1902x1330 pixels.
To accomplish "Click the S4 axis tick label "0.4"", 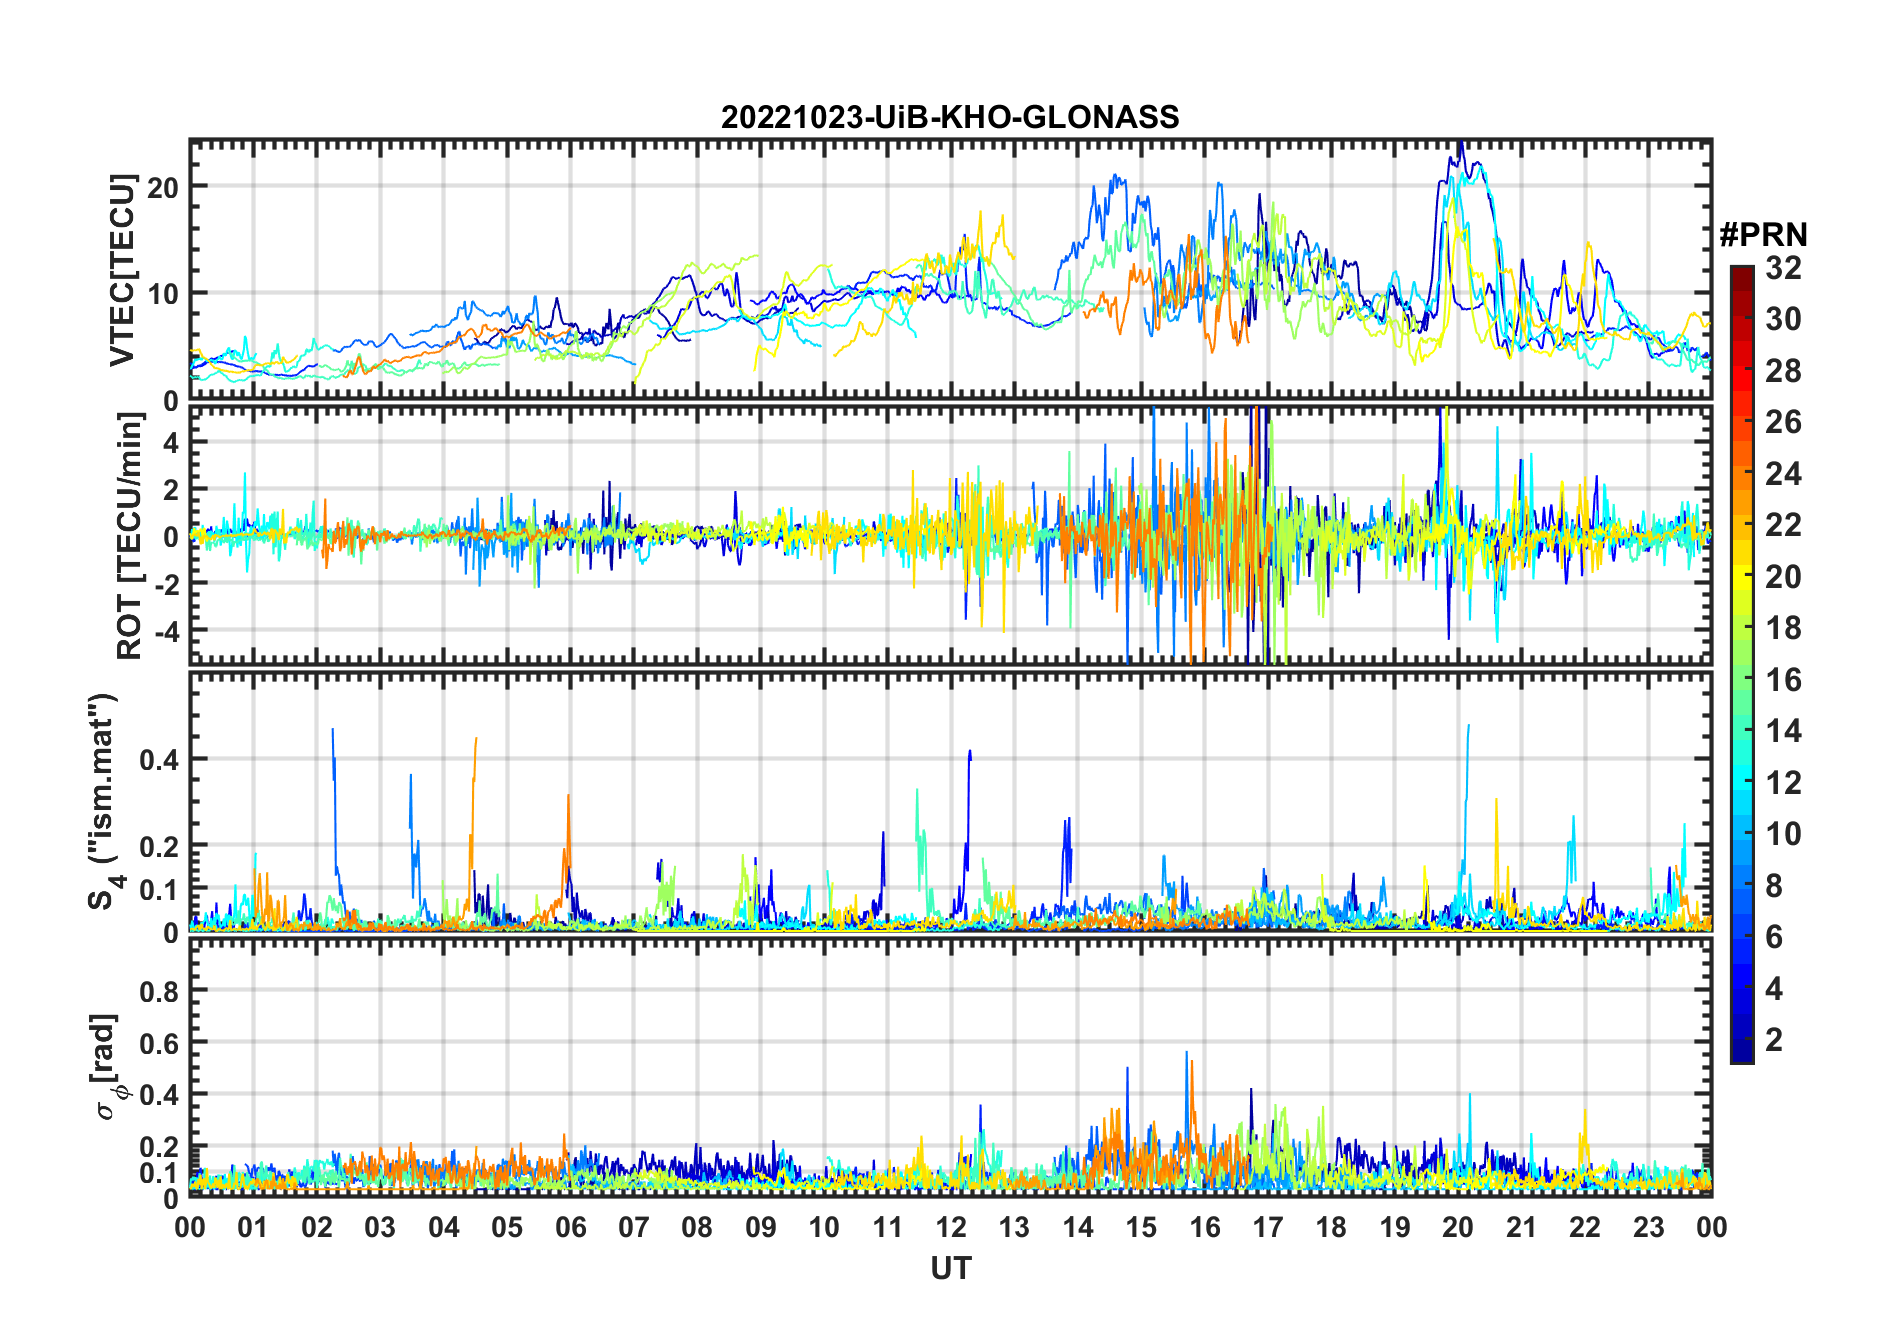I will point(159,760).
